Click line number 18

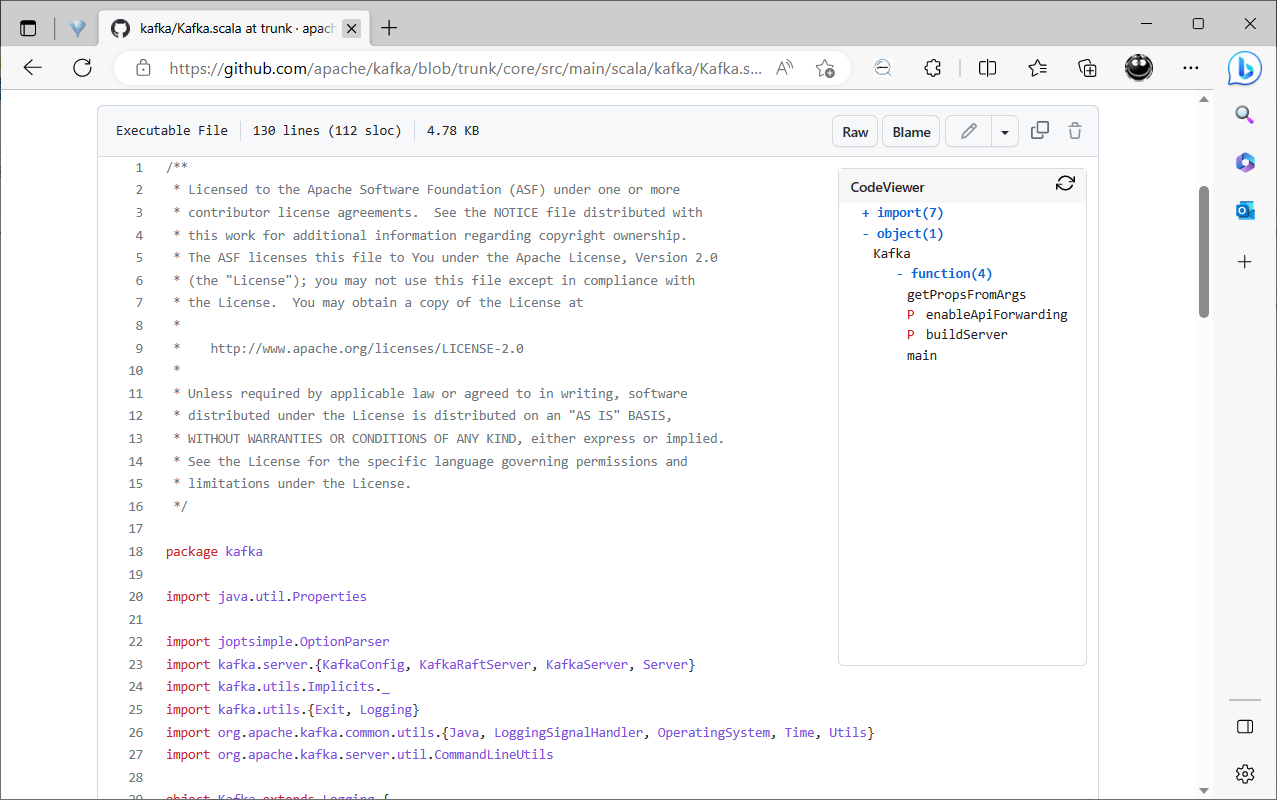pos(136,552)
